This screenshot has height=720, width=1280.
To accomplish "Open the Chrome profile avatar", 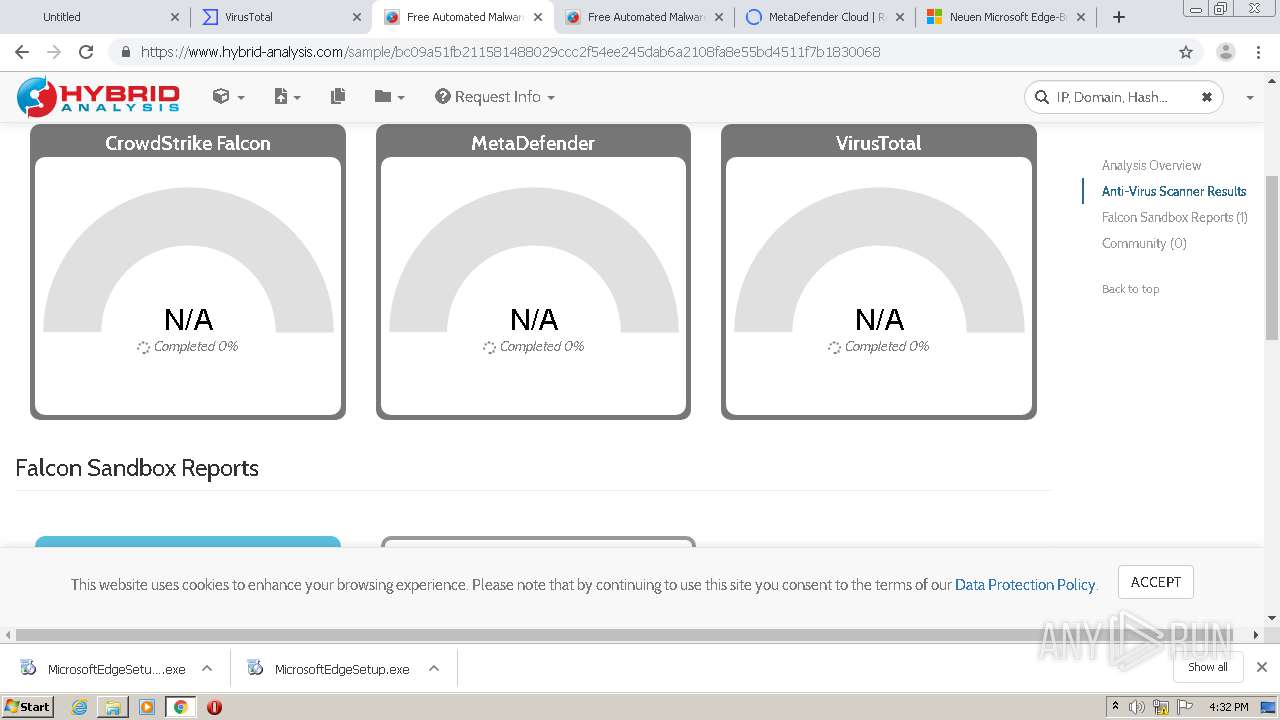I will (x=1225, y=52).
